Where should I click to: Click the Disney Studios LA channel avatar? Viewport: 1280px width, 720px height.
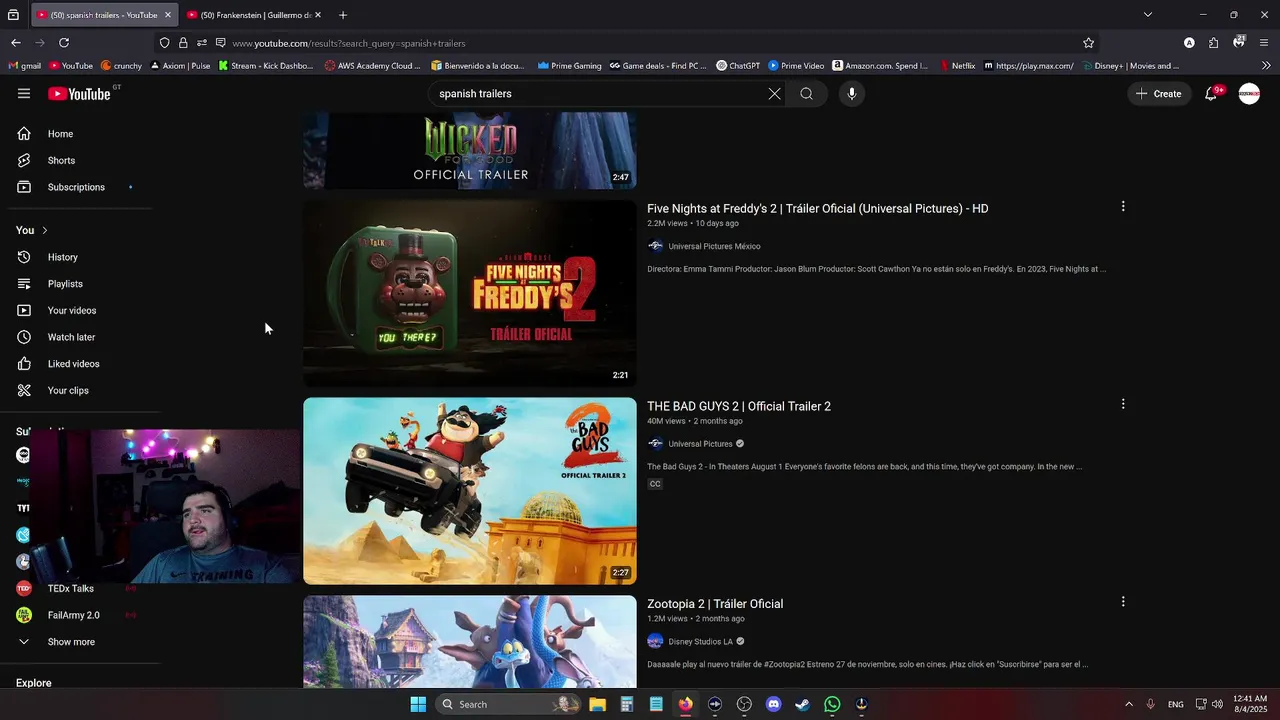tap(655, 641)
